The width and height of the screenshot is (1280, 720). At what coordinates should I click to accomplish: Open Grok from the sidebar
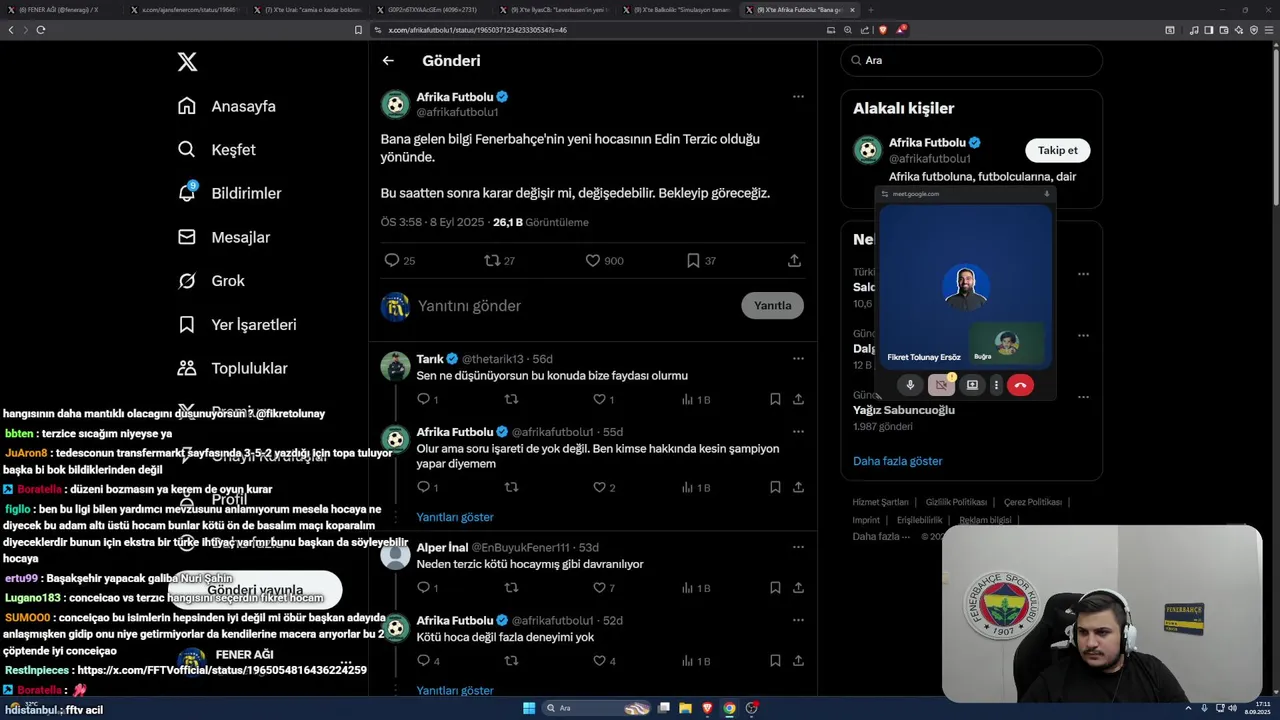pos(211,281)
